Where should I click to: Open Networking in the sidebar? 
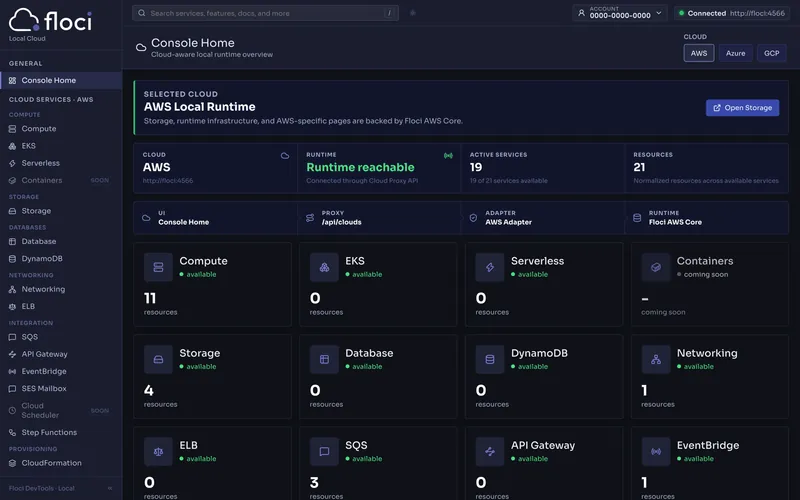click(x=61, y=289)
